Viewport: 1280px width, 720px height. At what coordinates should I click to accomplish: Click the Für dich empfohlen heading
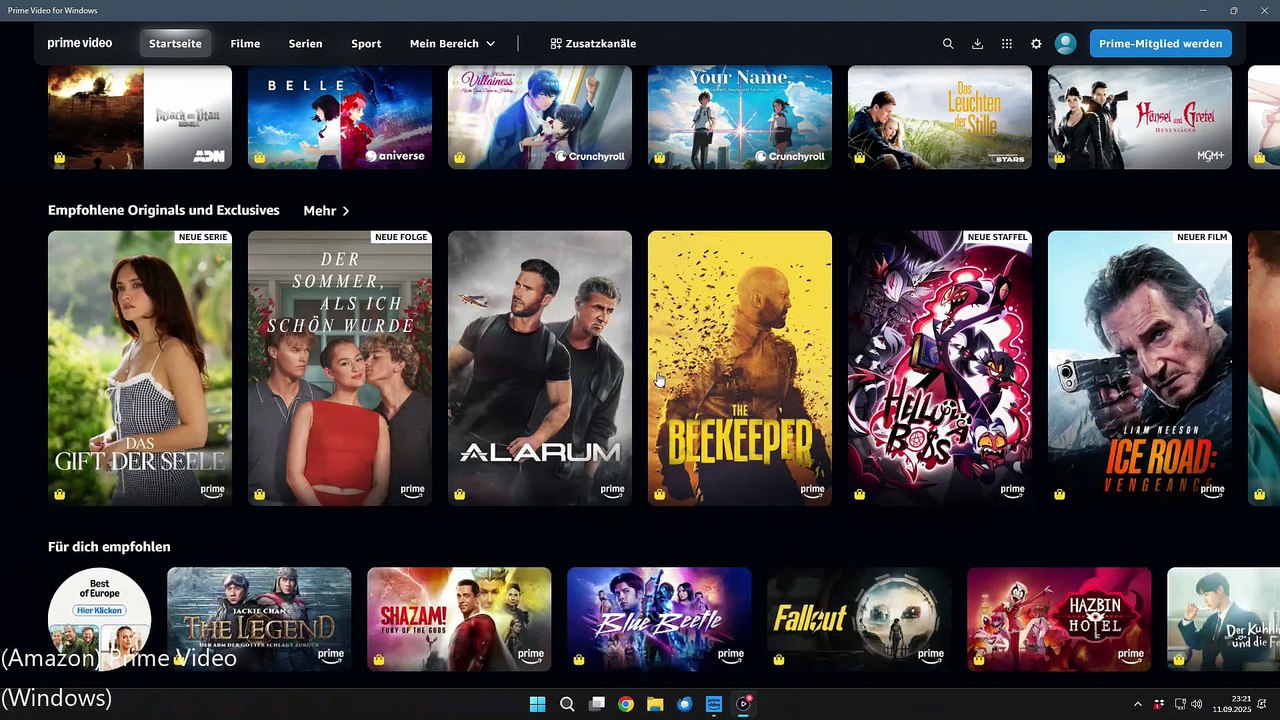click(109, 547)
